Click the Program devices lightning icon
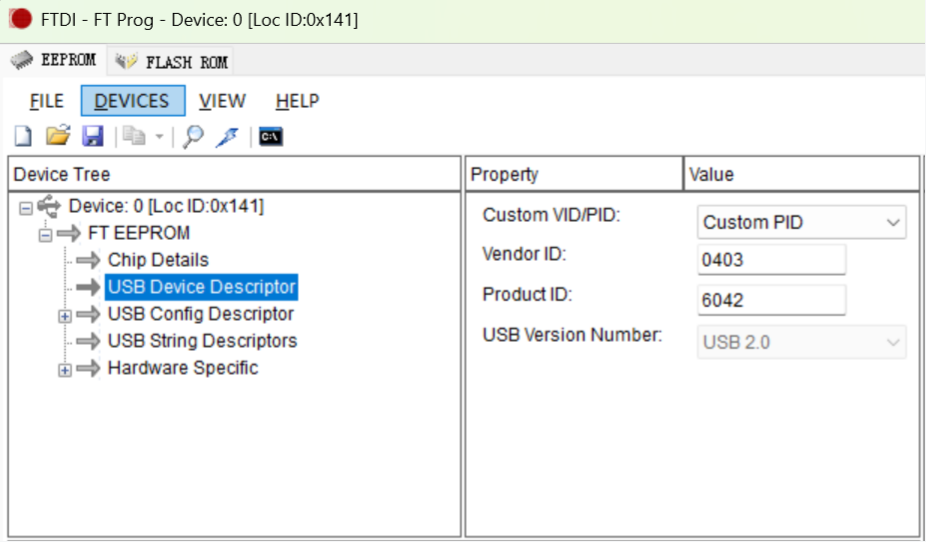The width and height of the screenshot is (926, 542). pyautogui.click(x=227, y=137)
